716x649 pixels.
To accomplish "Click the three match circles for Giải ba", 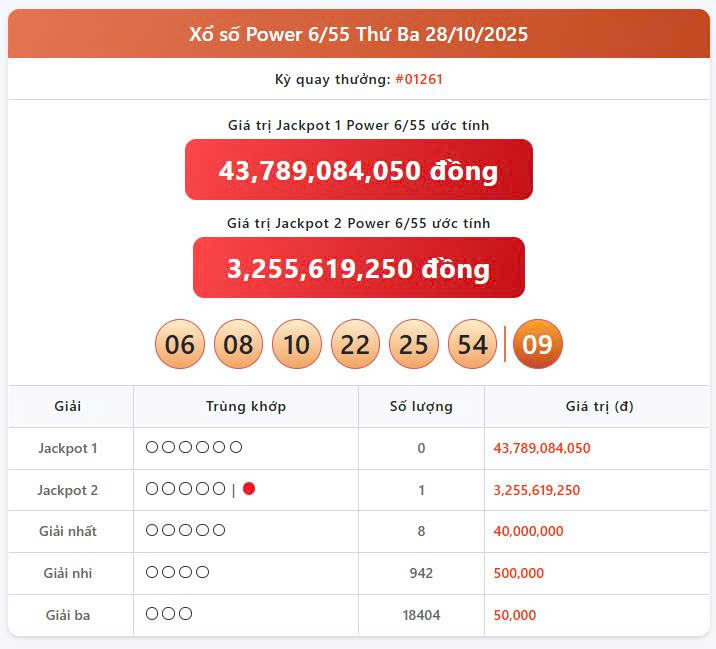I will pos(168,614).
